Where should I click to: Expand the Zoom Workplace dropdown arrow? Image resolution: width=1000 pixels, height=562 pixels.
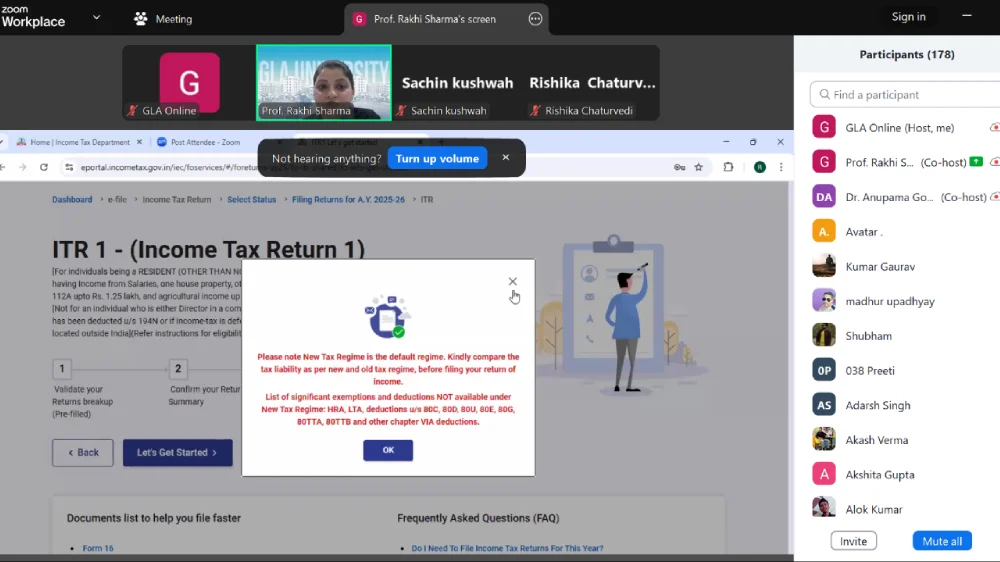(x=96, y=18)
